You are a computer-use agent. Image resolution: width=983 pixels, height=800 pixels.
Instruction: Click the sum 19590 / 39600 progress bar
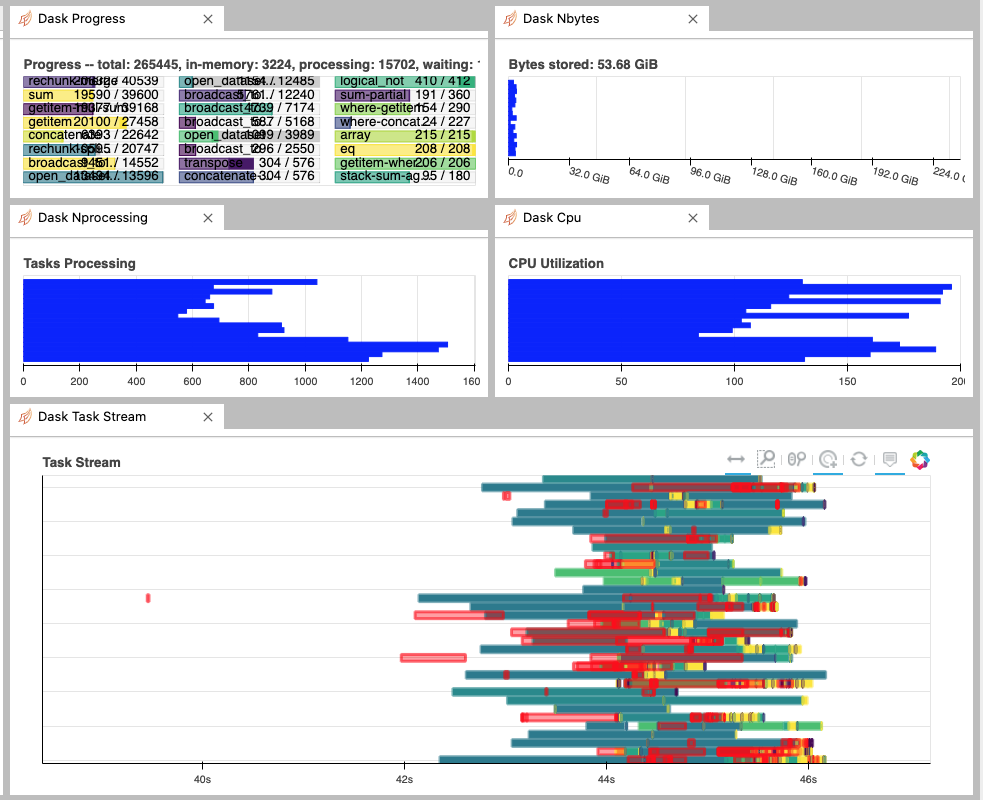[93, 95]
